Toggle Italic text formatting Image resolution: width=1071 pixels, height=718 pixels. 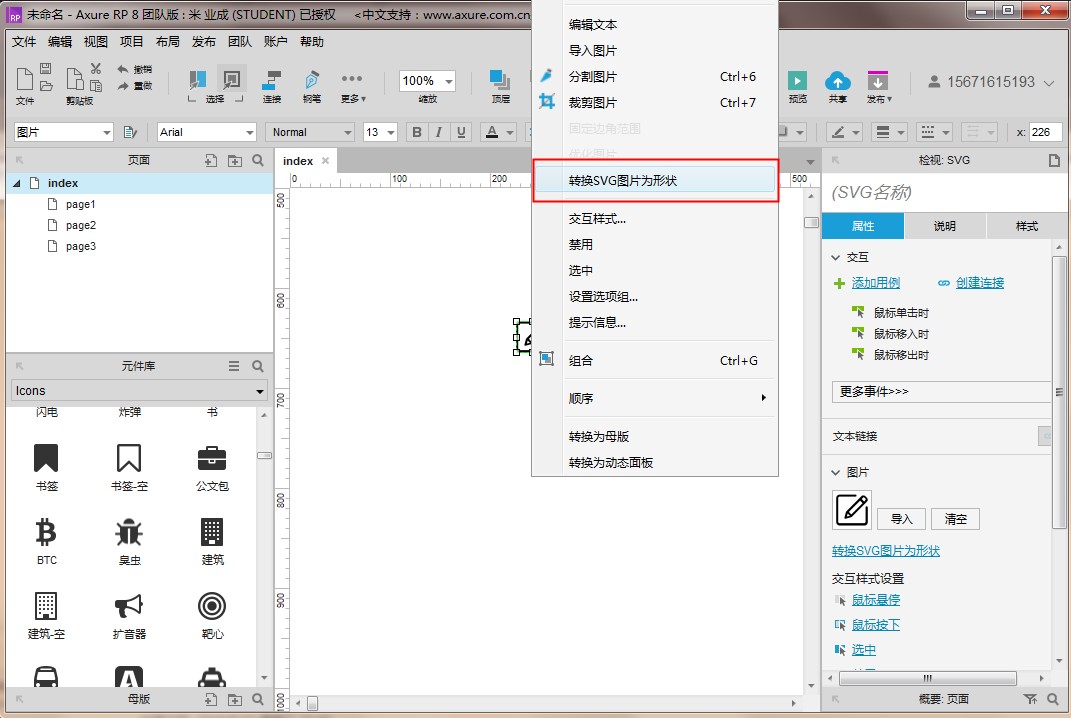(x=439, y=132)
